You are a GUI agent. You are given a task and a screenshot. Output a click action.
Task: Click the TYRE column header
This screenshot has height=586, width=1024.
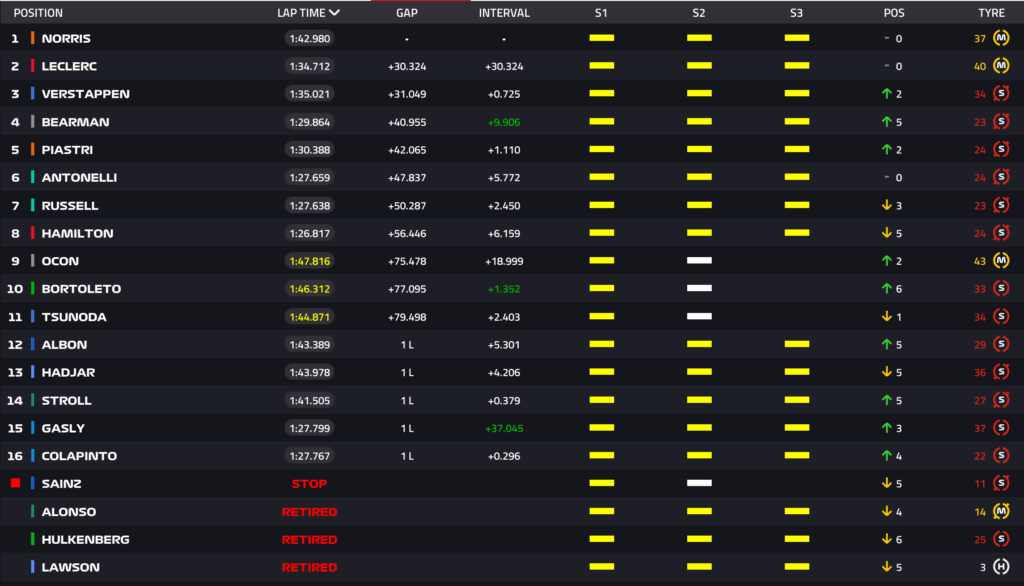click(x=991, y=13)
